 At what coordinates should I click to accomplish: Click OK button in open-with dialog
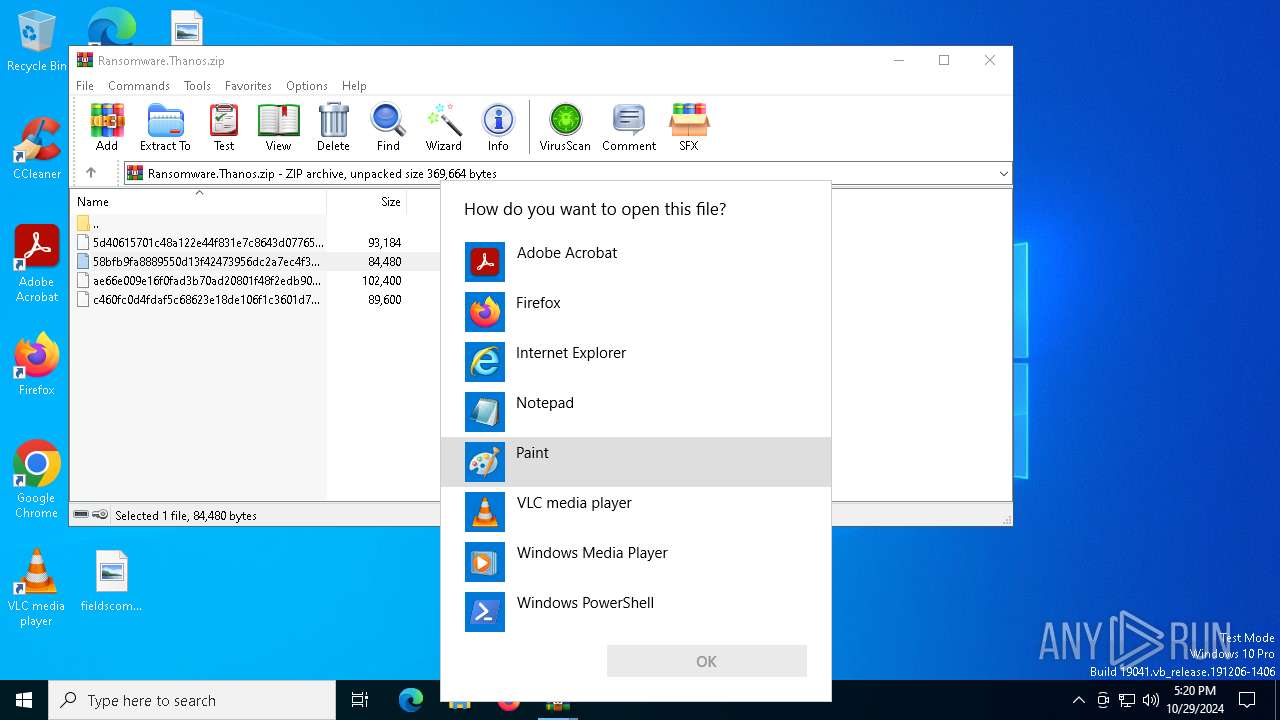(706, 661)
